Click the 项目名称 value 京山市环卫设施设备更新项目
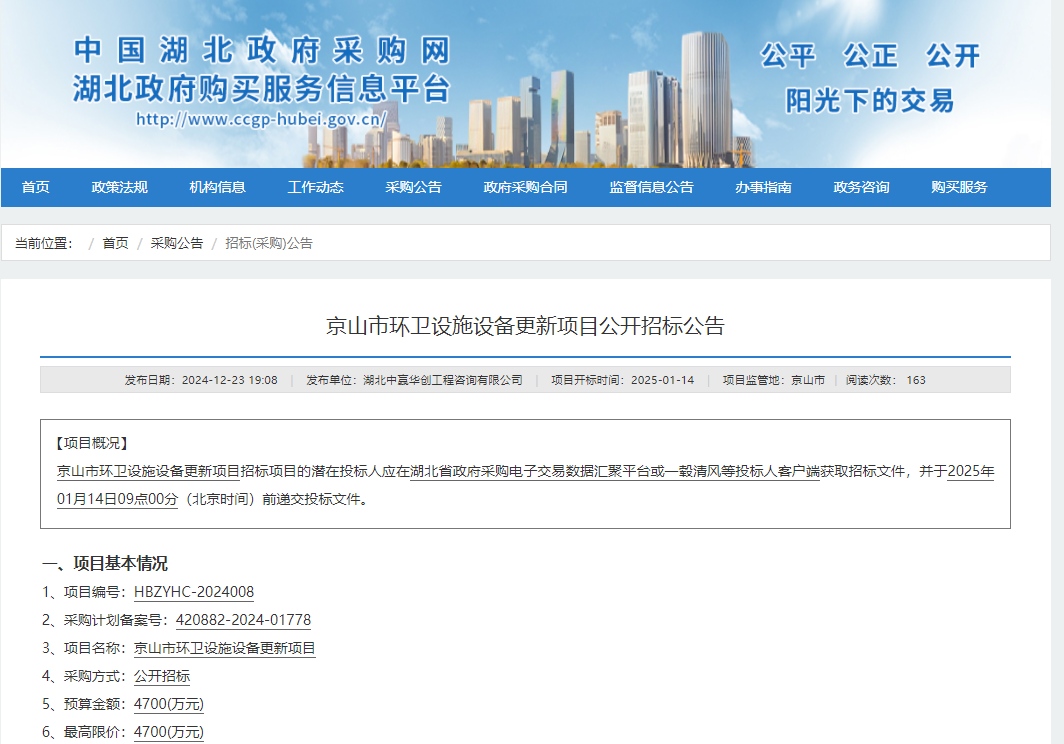The image size is (1064, 744). 225,648
